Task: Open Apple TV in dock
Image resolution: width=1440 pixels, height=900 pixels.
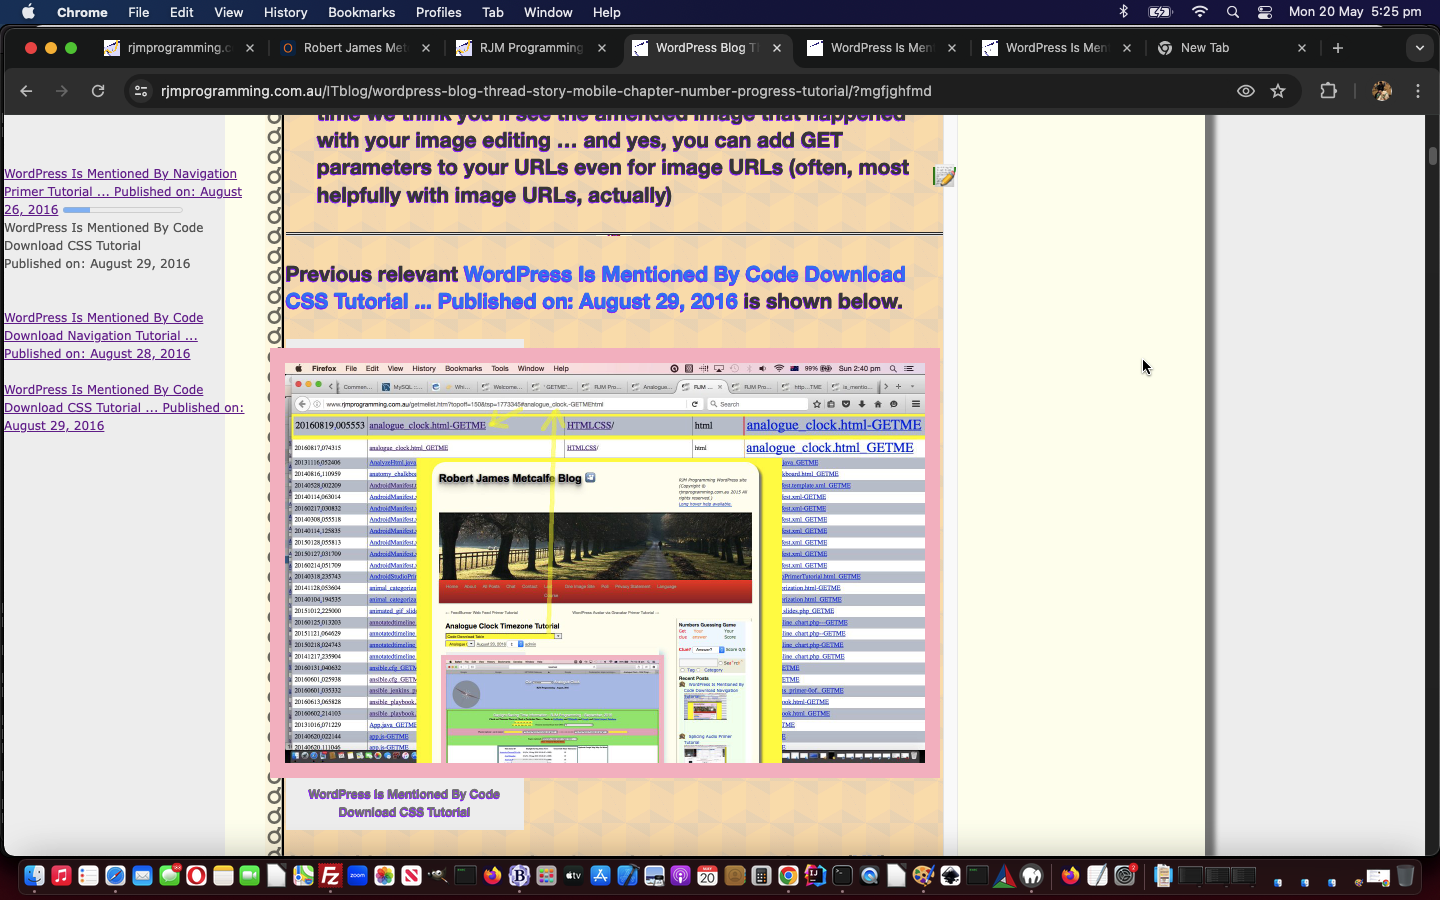Action: pos(573,876)
